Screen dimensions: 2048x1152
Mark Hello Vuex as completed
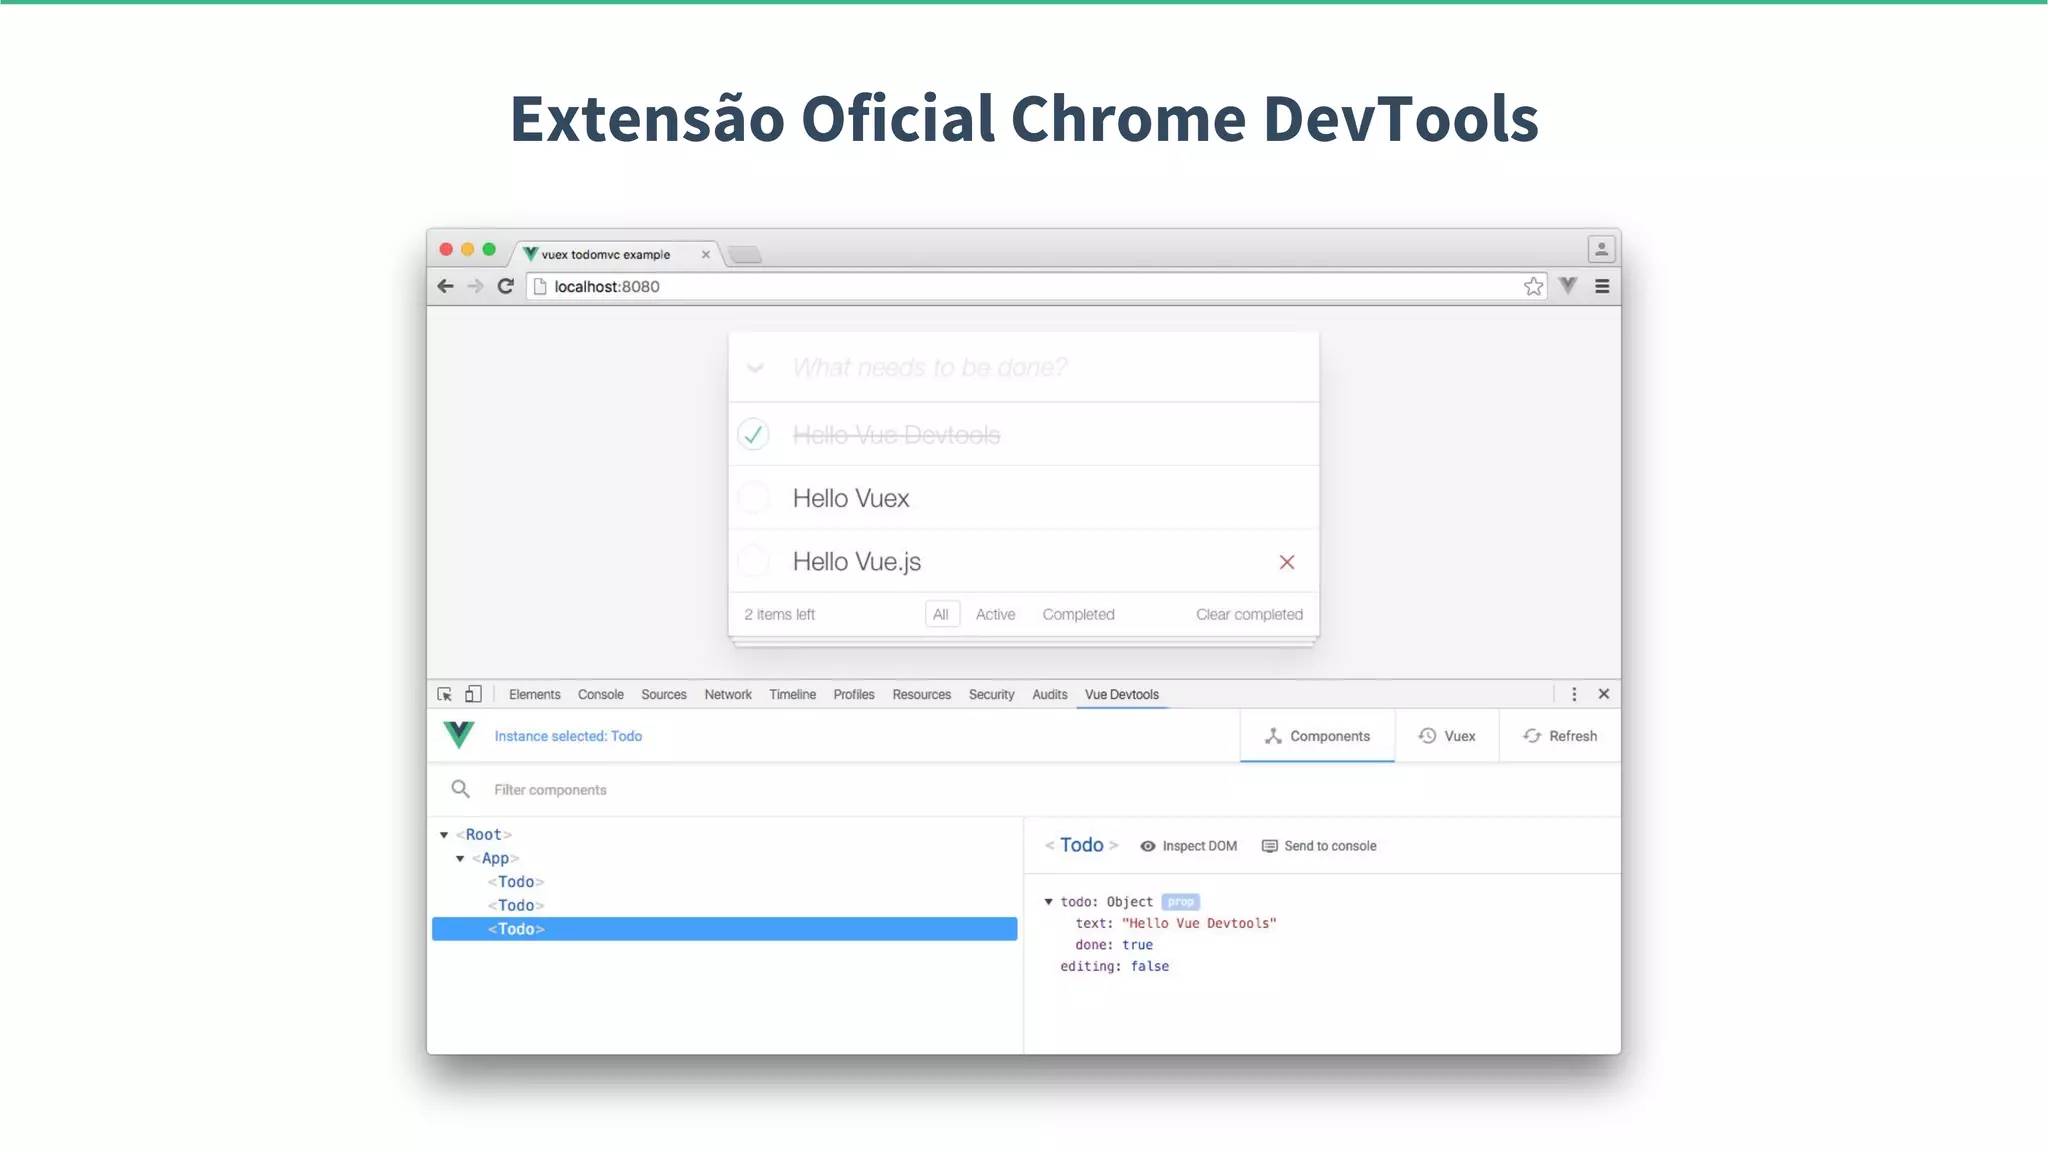753,498
